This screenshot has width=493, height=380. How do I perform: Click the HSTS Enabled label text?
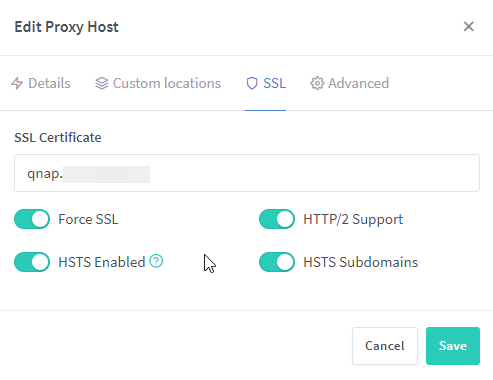(102, 262)
